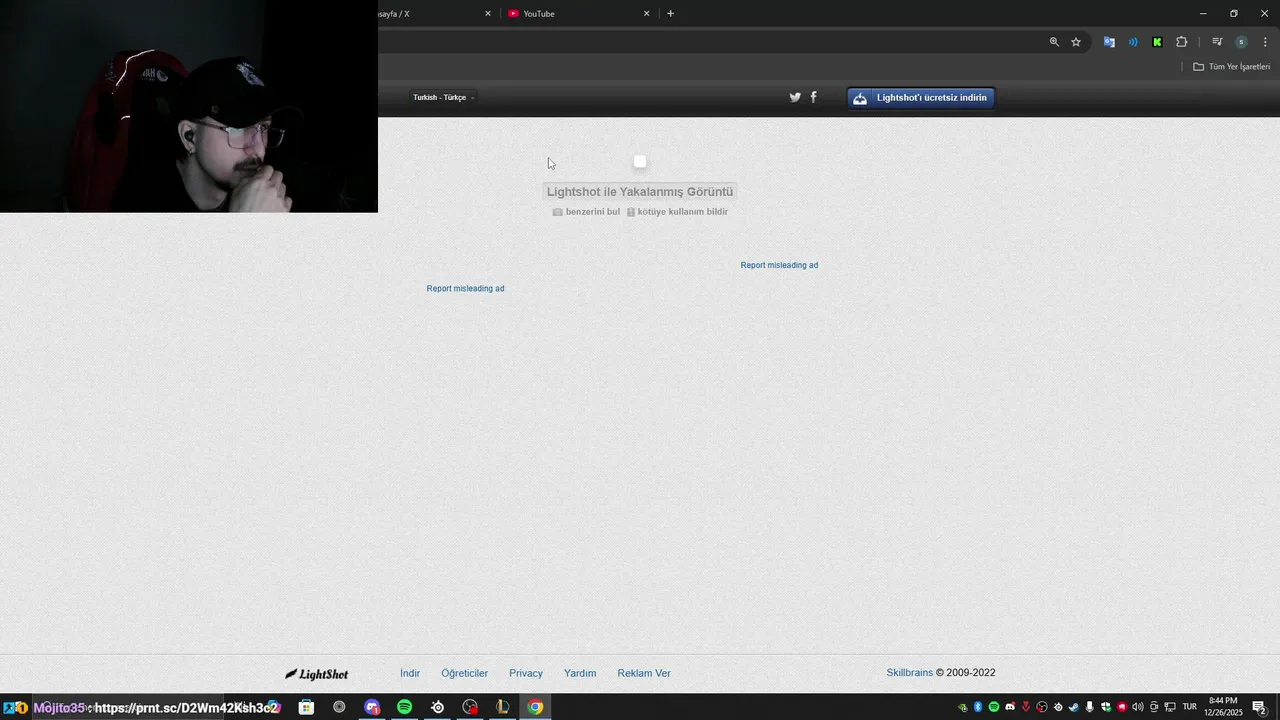Switch the TUR input language indicator
Viewport: 1280px width, 720px height.
click(1190, 707)
